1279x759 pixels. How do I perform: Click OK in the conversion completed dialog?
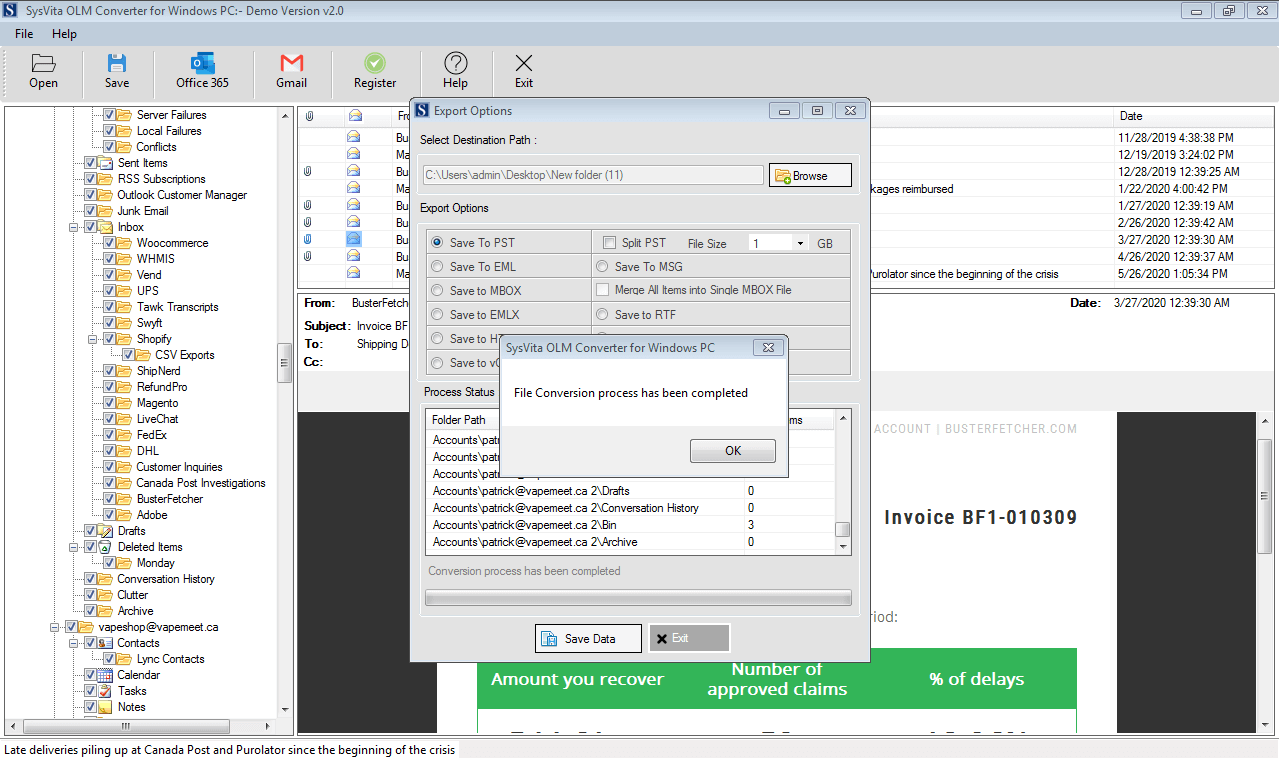[x=733, y=451]
